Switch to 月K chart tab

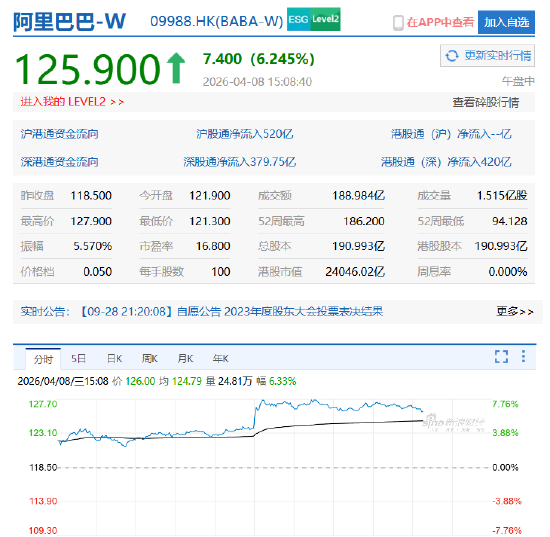tap(185, 358)
